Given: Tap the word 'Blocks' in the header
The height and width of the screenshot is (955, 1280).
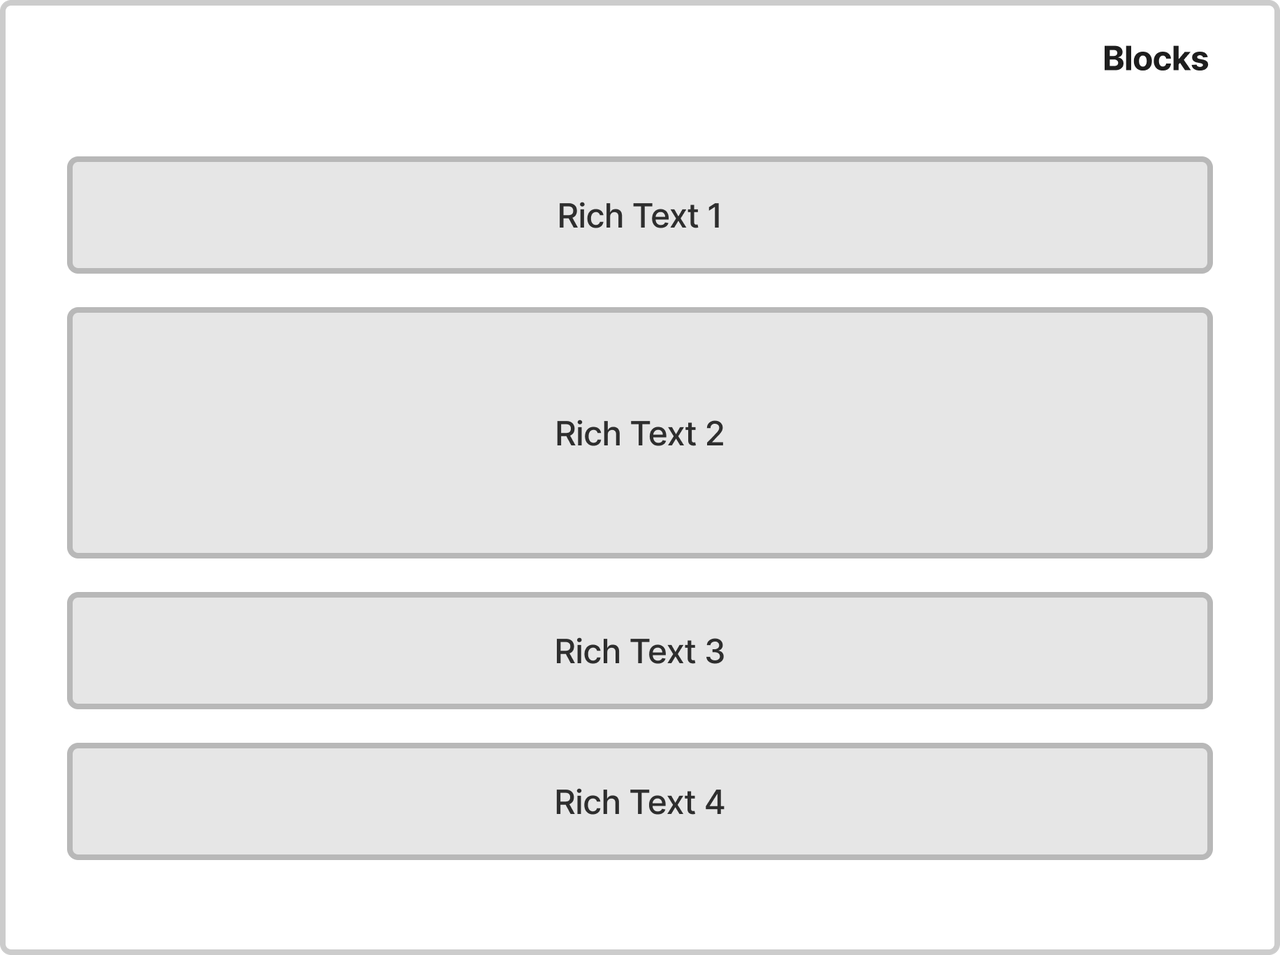Looking at the screenshot, I should point(1155,59).
